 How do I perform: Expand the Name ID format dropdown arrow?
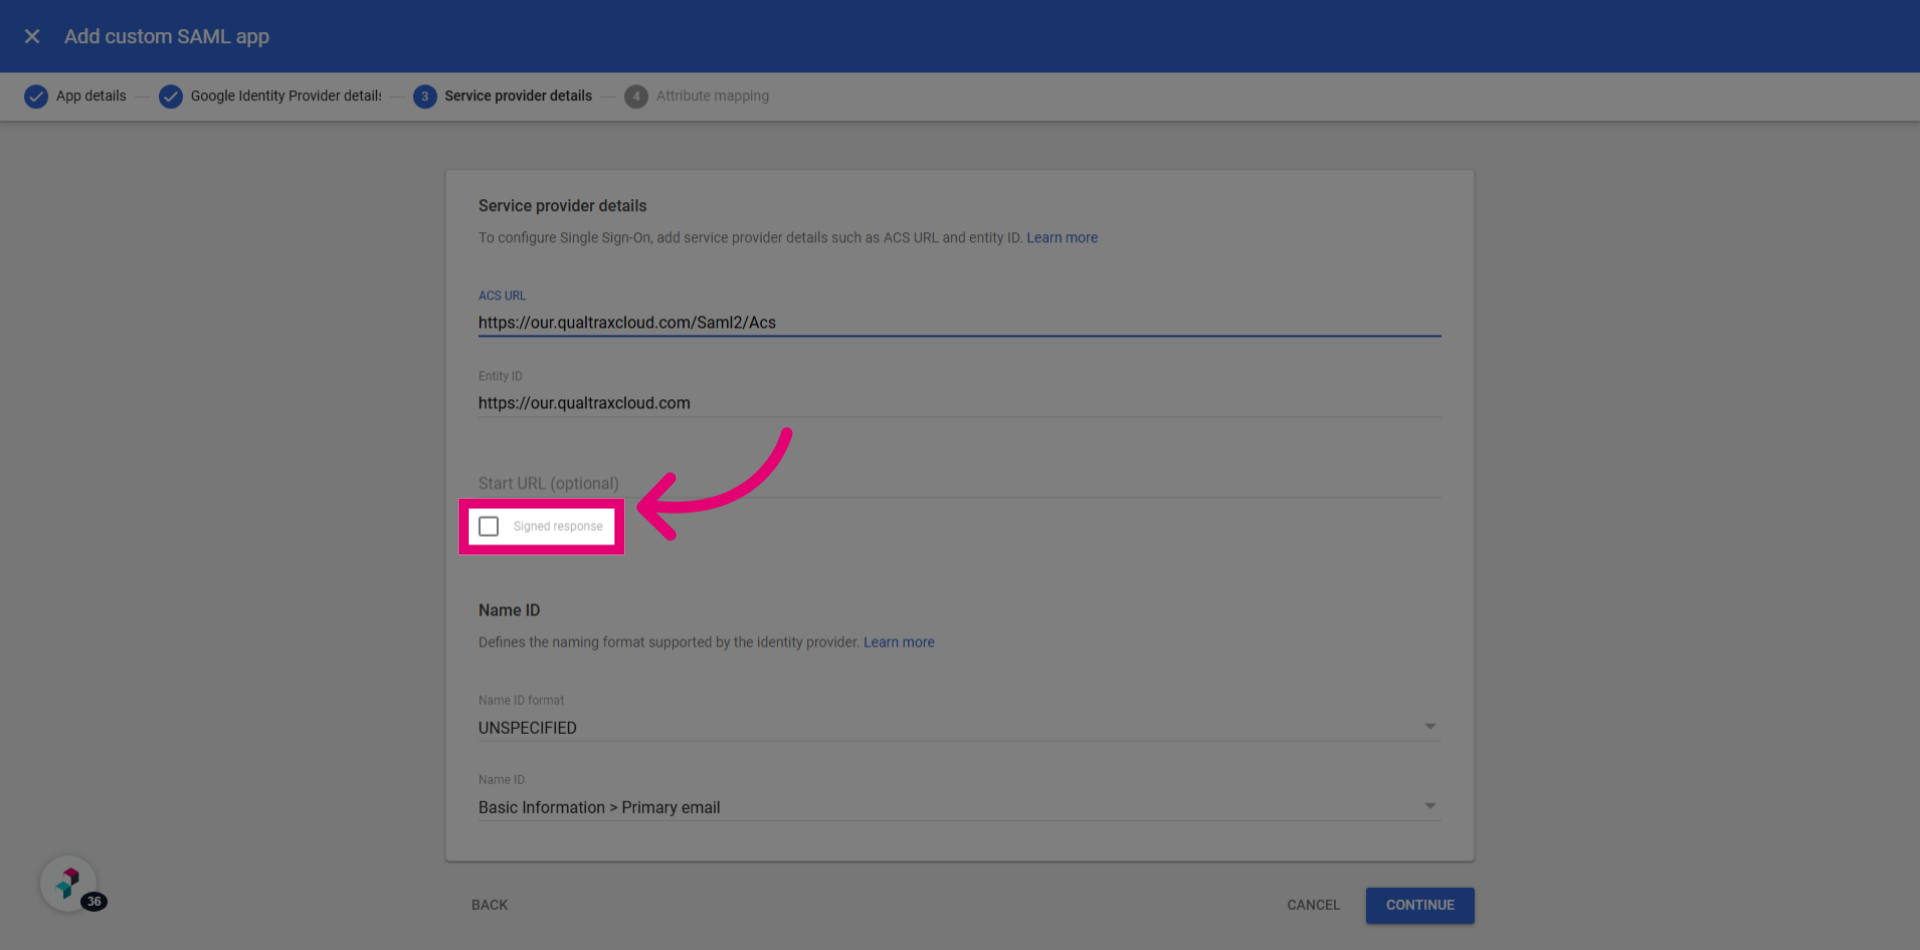(x=1430, y=727)
